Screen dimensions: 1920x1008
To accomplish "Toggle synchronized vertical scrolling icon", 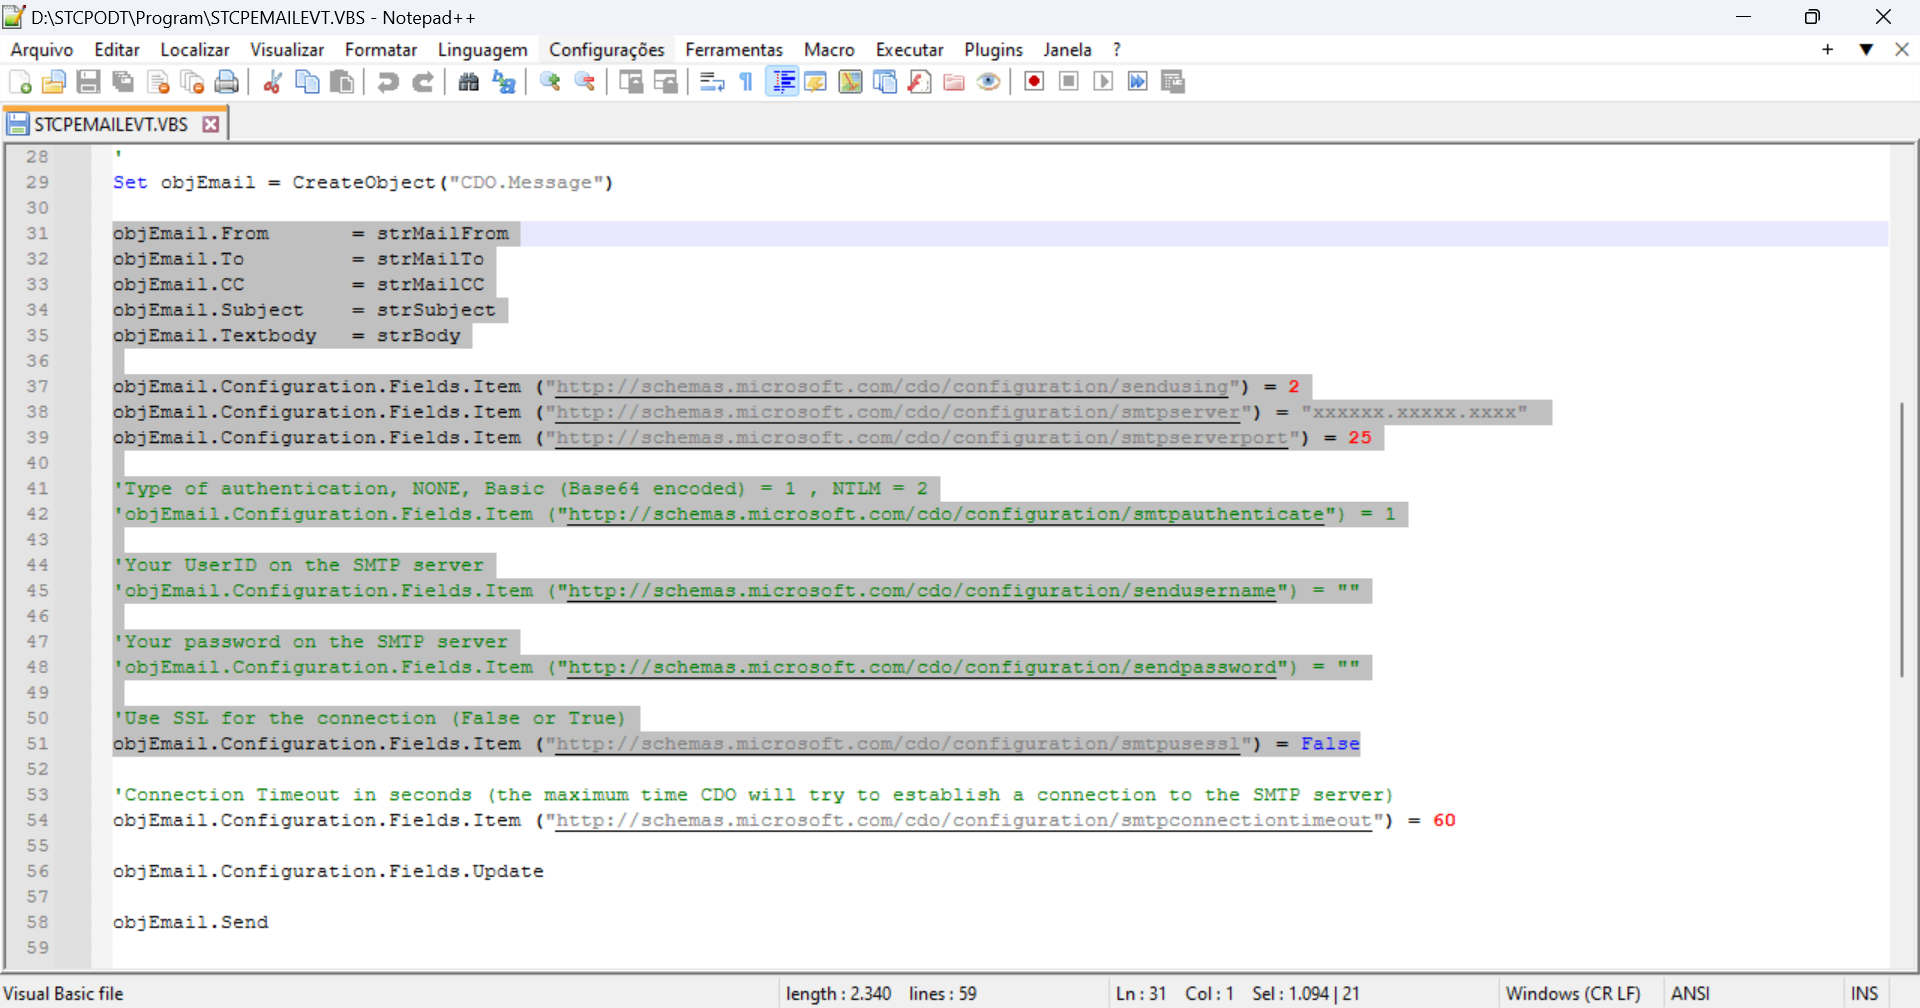I will (631, 82).
